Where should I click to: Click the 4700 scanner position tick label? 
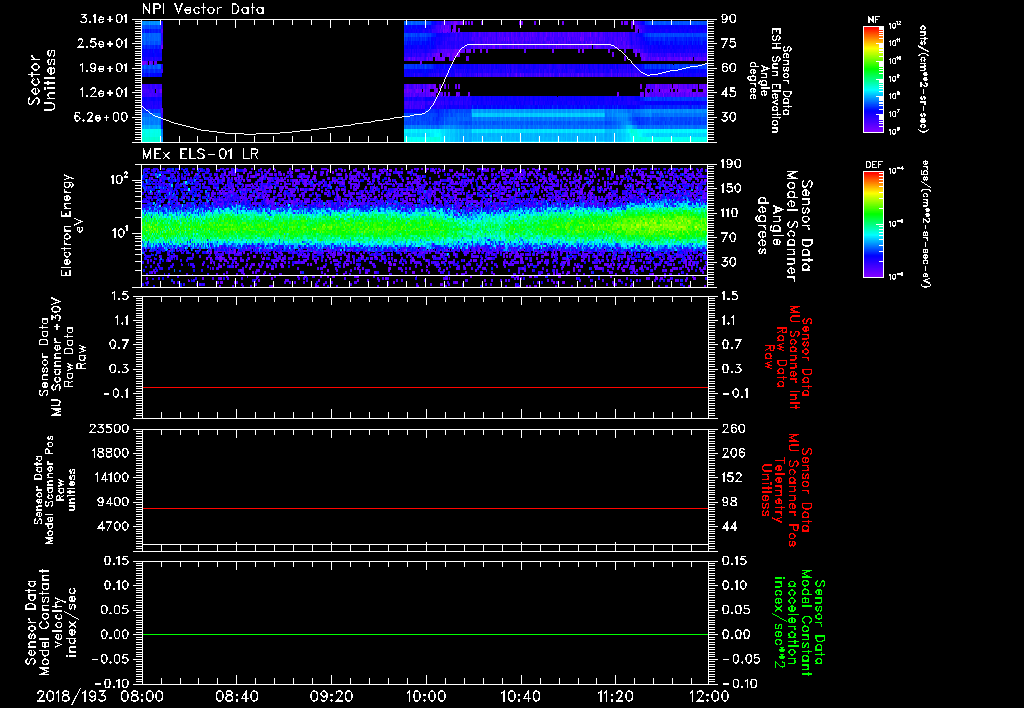click(x=113, y=526)
